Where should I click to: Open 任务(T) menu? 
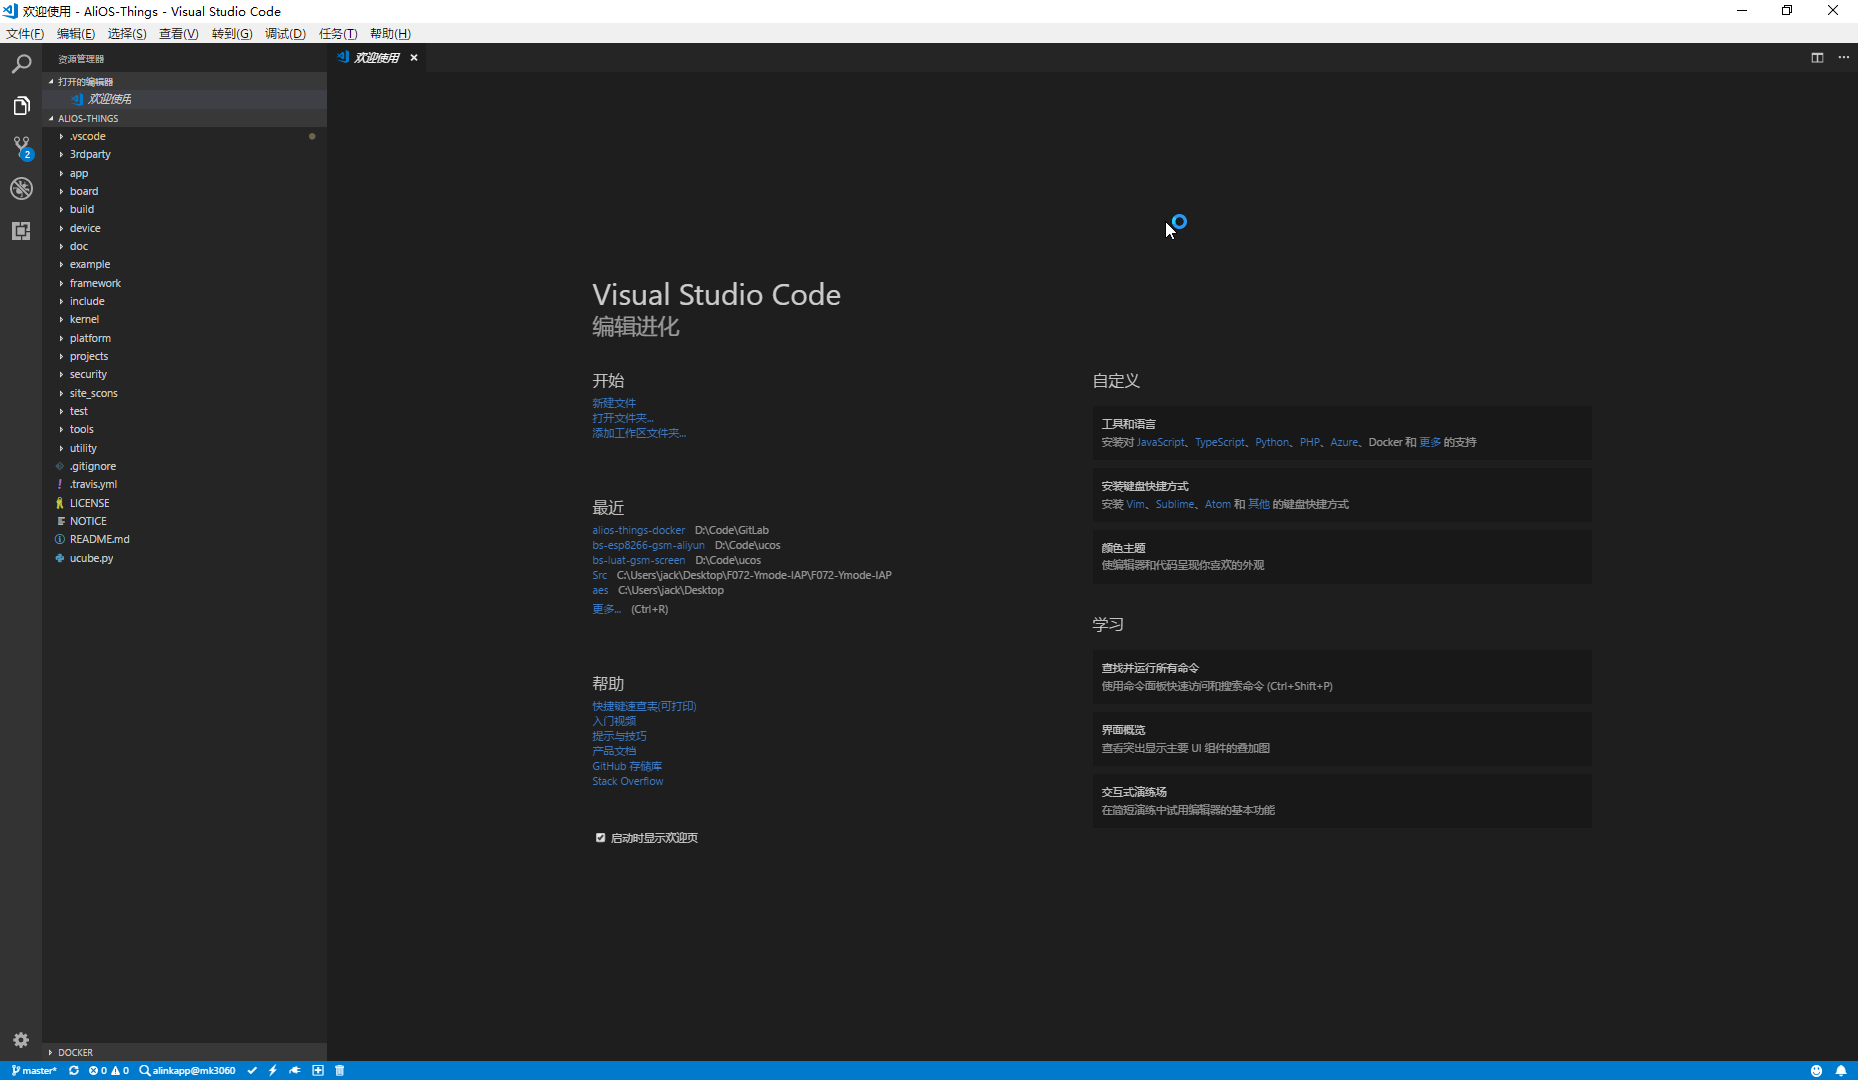[x=338, y=34]
